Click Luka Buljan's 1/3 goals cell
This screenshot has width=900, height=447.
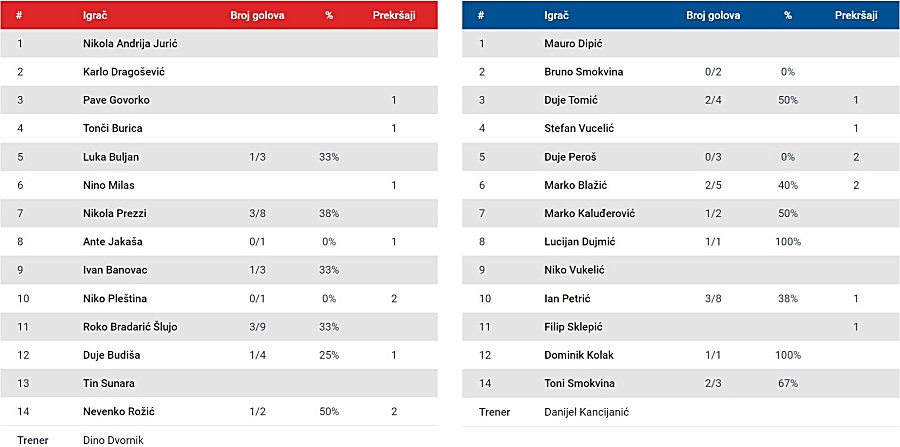tap(257, 157)
